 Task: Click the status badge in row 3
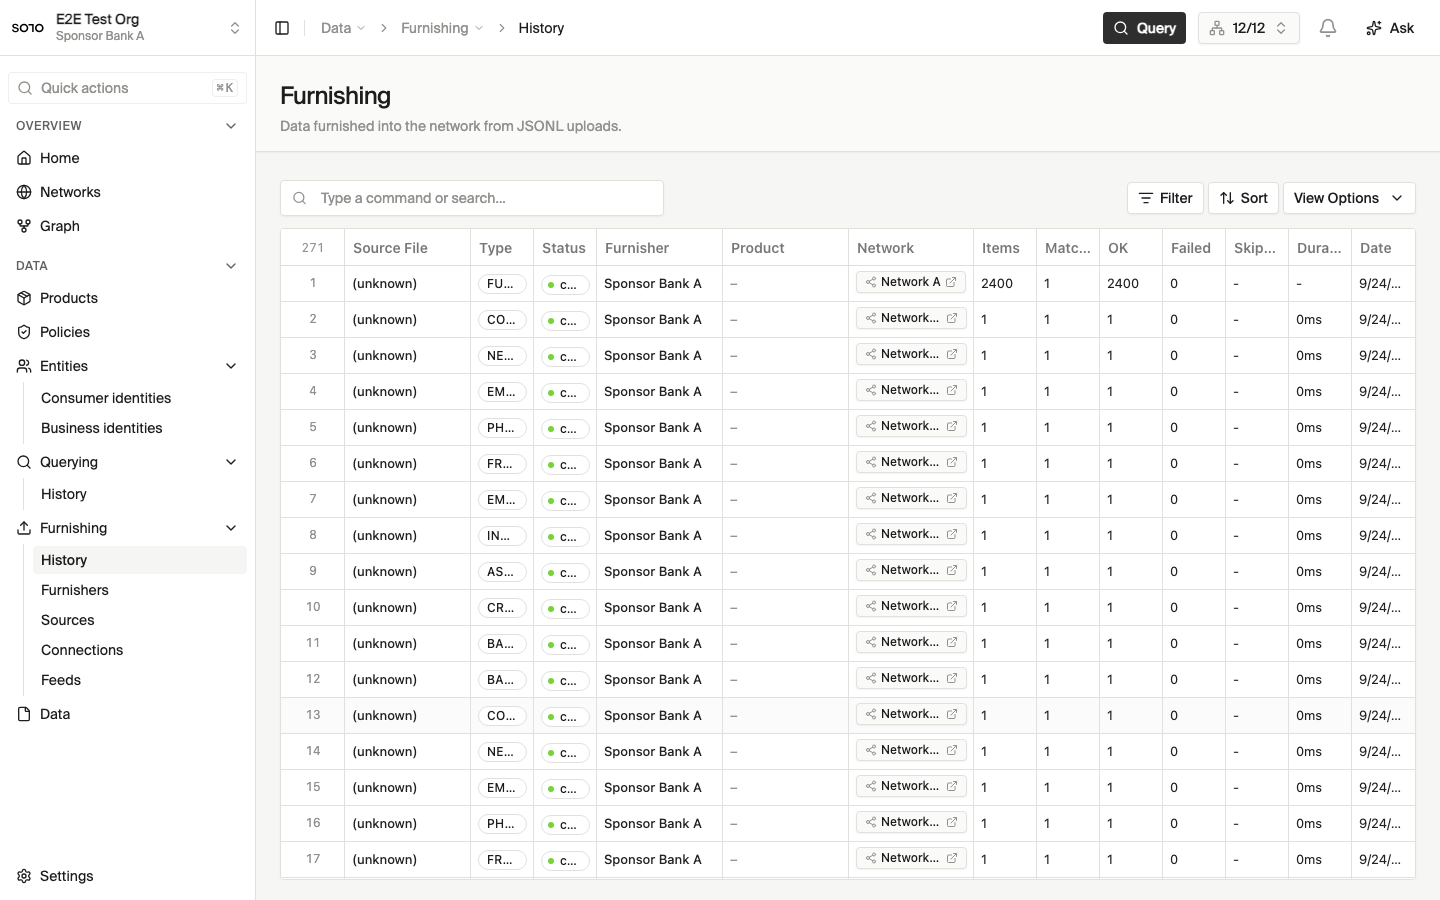pos(565,356)
